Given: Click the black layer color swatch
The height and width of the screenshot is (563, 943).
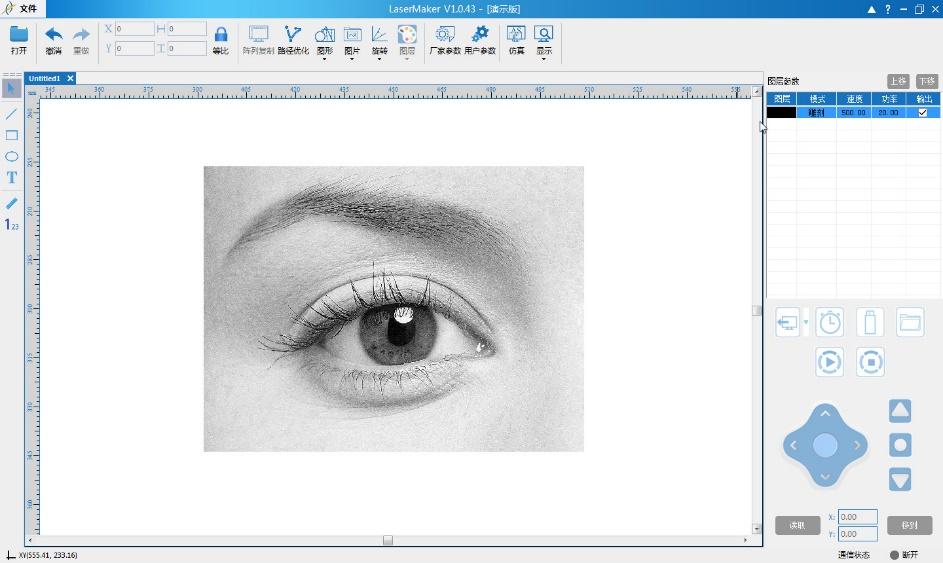Looking at the screenshot, I should click(x=781, y=113).
